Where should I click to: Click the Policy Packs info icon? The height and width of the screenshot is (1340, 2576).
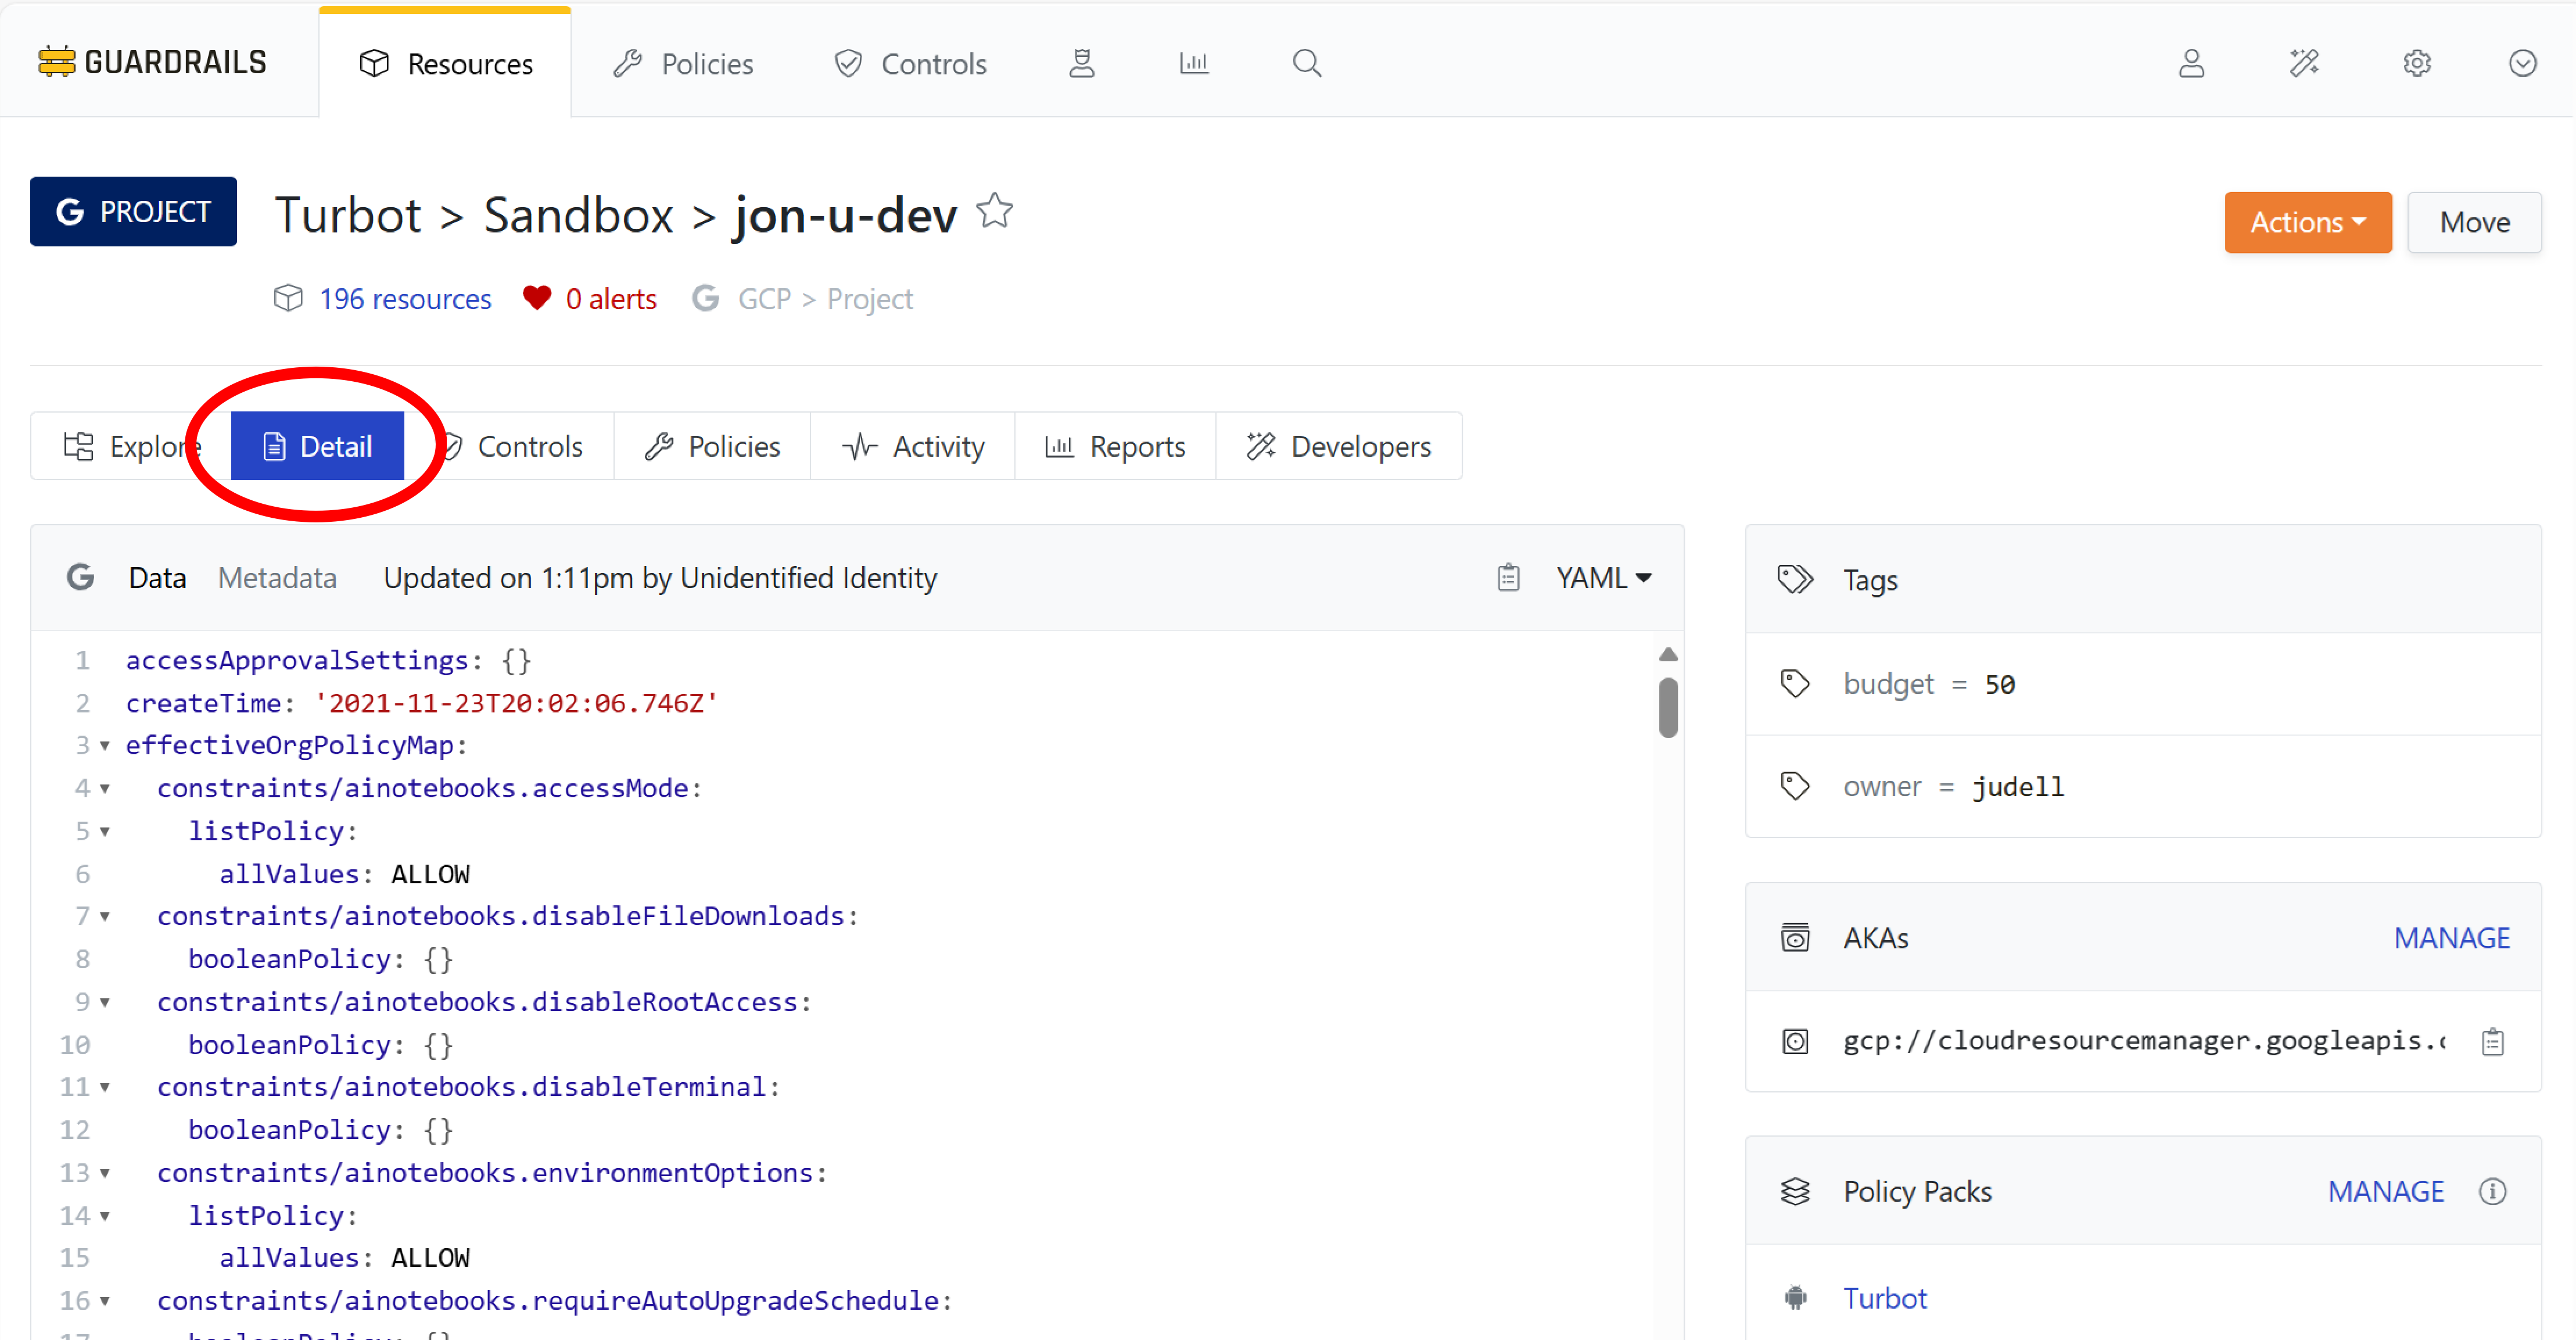2492,1191
